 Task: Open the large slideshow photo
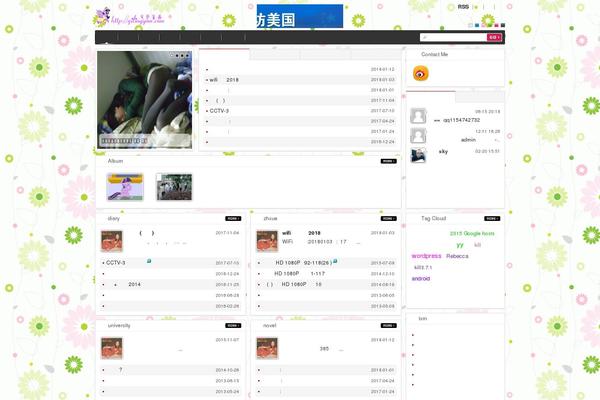click(144, 100)
